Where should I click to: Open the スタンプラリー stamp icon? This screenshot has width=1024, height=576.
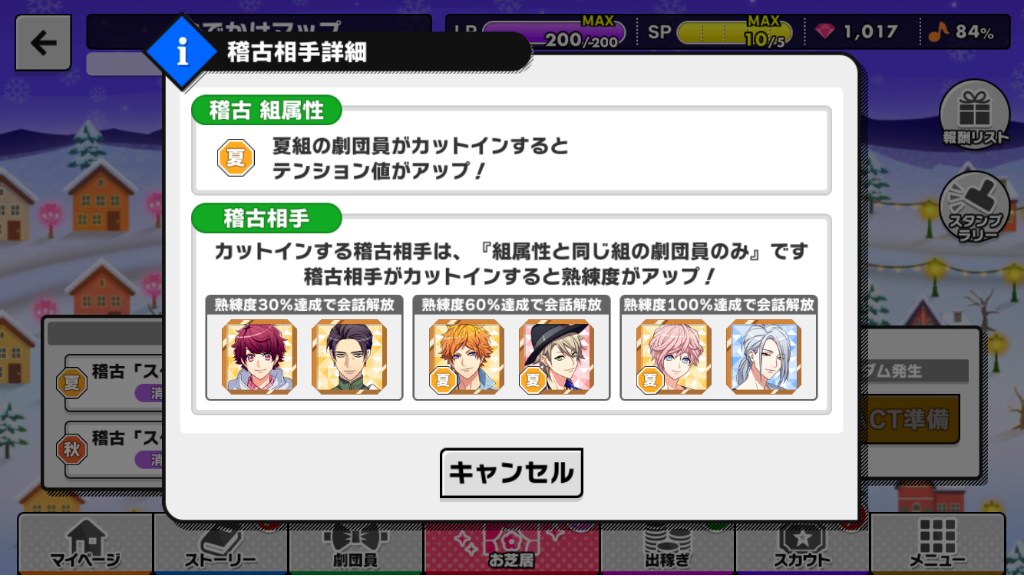tap(974, 208)
